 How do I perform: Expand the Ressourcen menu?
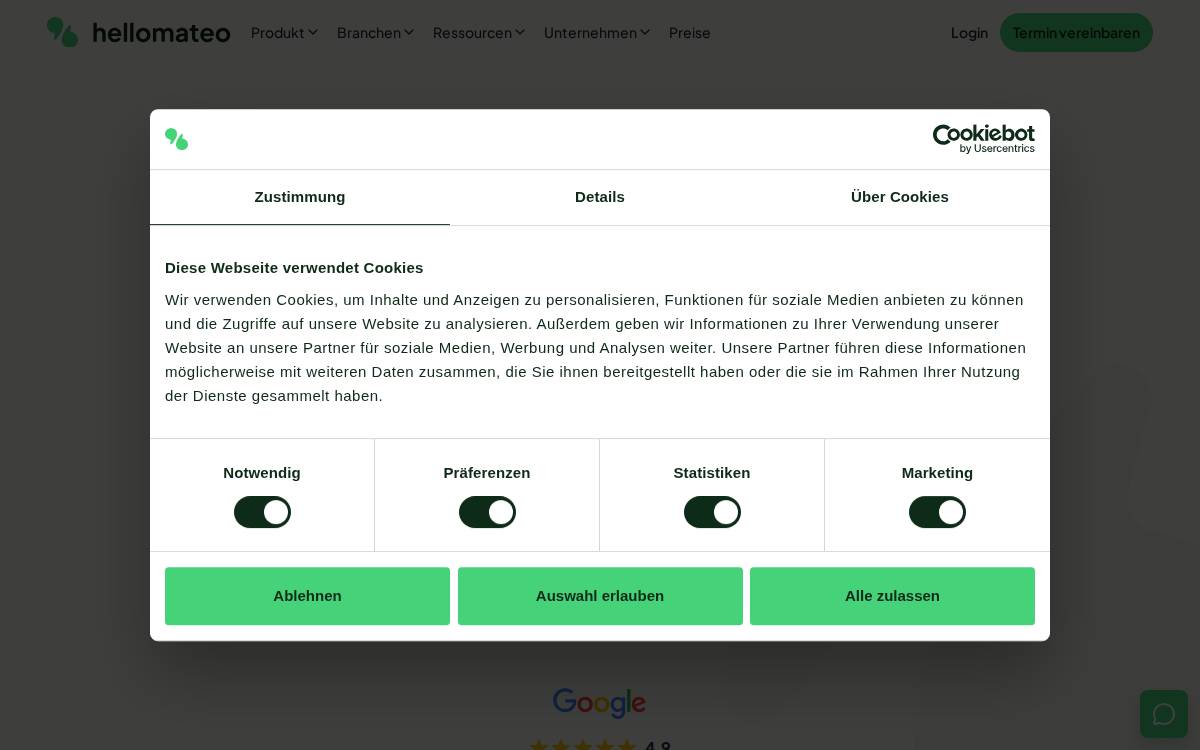[x=479, y=33]
